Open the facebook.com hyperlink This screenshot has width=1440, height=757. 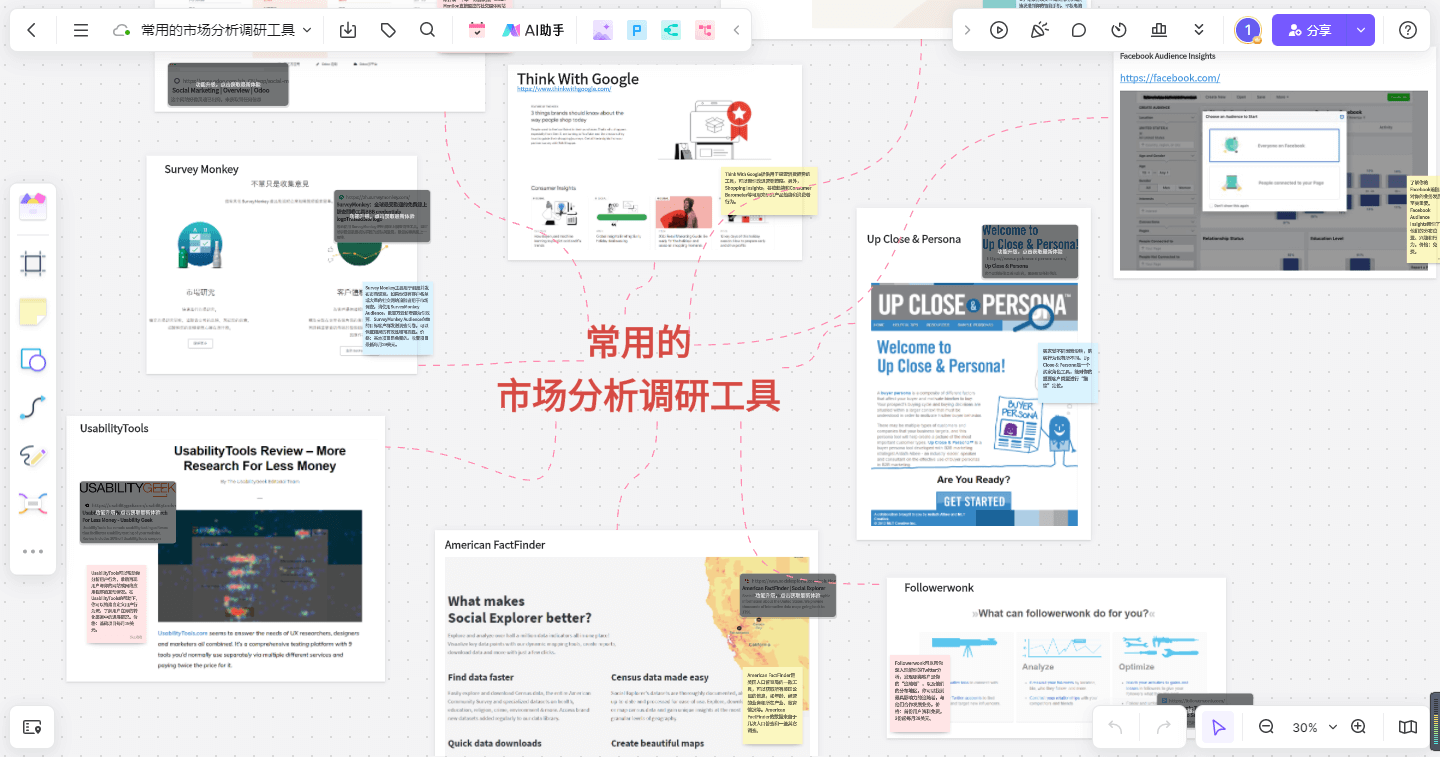pyautogui.click(x=1169, y=78)
